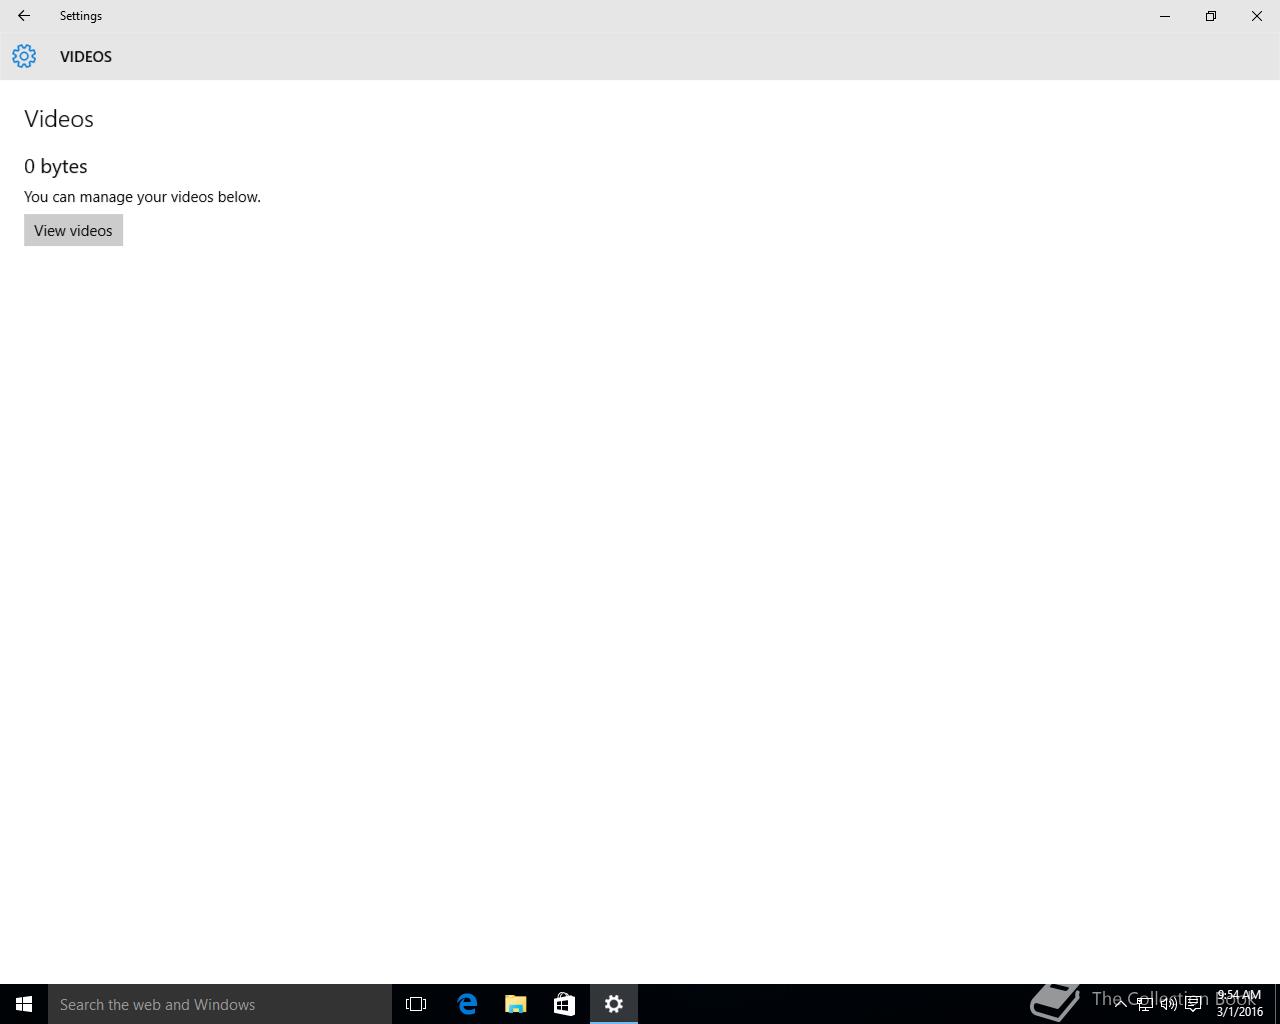Click the Settings gear icon beside VIDEOS
This screenshot has width=1280, height=1024.
pos(24,56)
